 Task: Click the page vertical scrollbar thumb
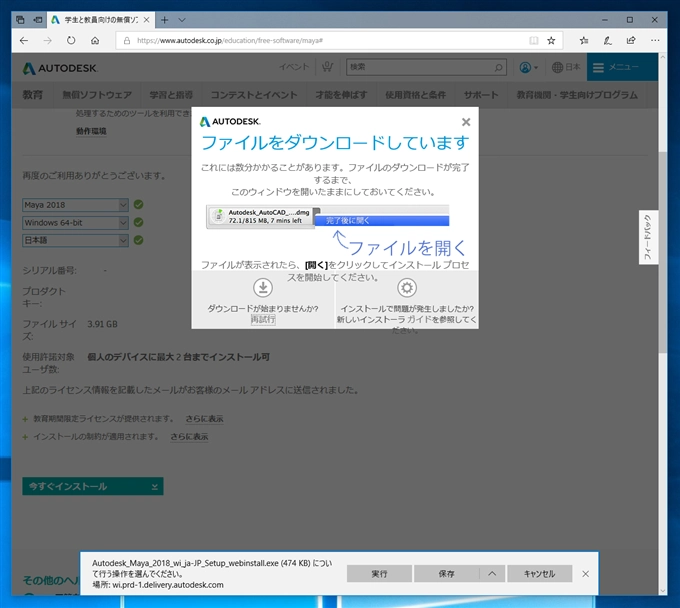click(x=662, y=252)
